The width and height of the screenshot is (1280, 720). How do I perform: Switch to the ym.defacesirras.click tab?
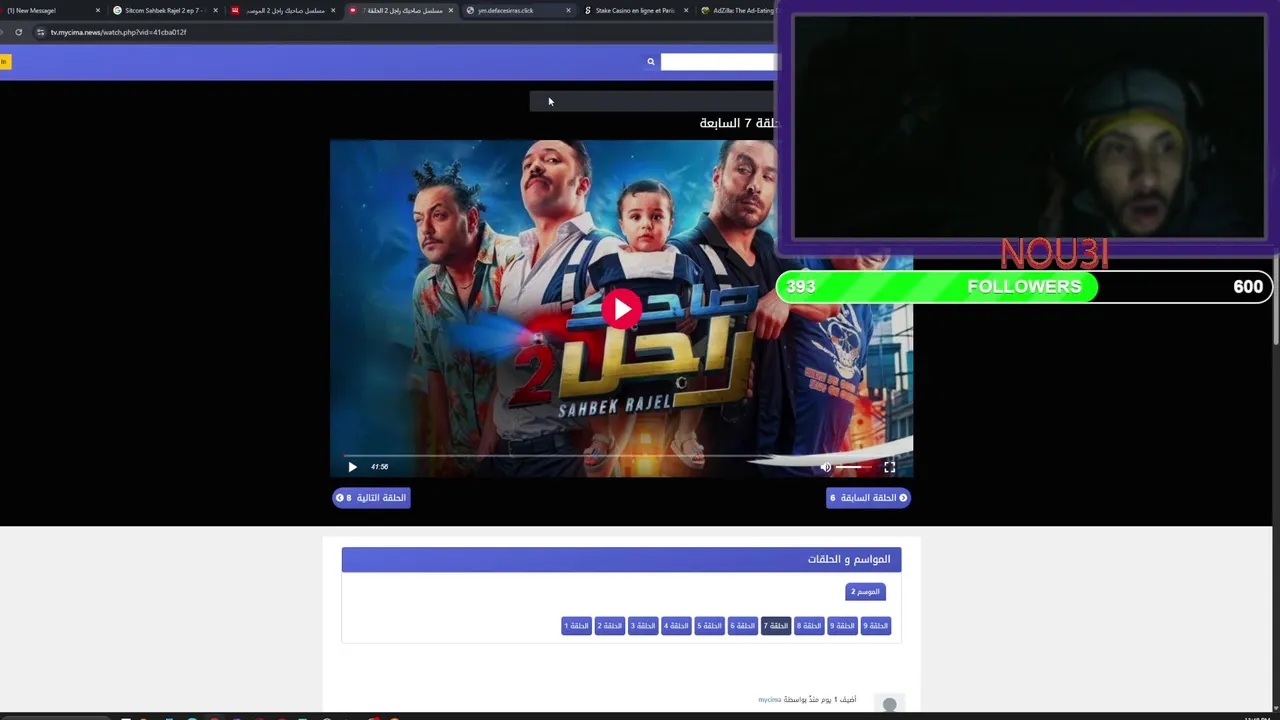click(518, 10)
